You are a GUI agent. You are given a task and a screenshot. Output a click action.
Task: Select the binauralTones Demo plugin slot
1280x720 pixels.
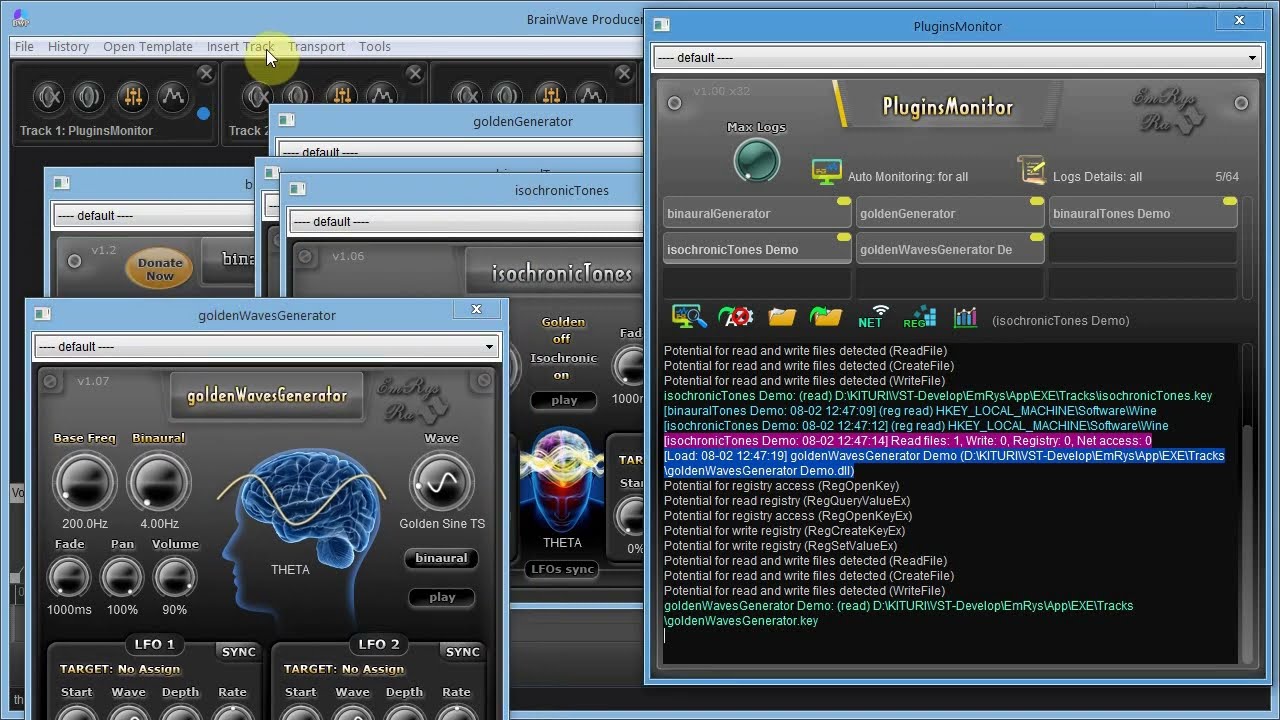(x=1143, y=213)
